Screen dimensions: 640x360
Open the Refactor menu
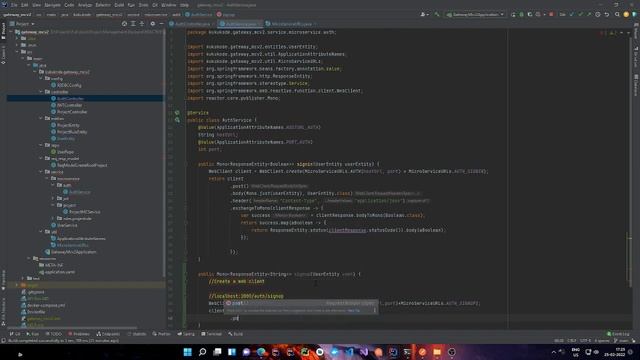click(103, 5)
